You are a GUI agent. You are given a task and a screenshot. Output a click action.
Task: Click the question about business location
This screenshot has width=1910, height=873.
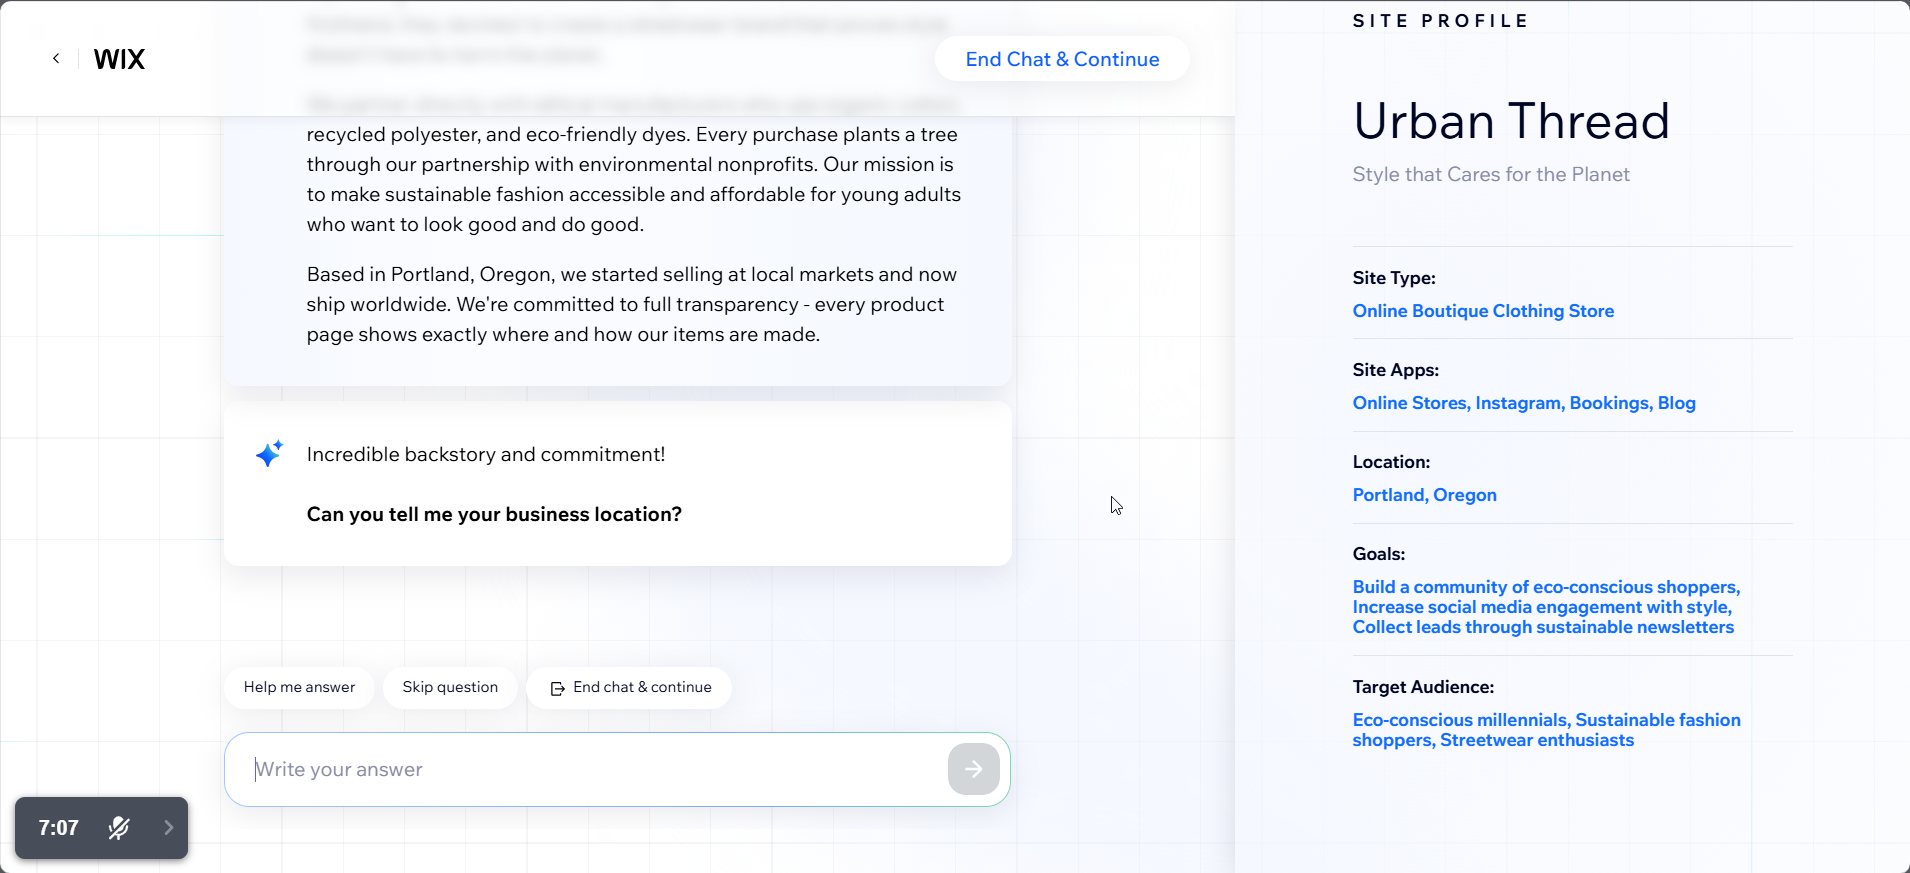pos(494,514)
